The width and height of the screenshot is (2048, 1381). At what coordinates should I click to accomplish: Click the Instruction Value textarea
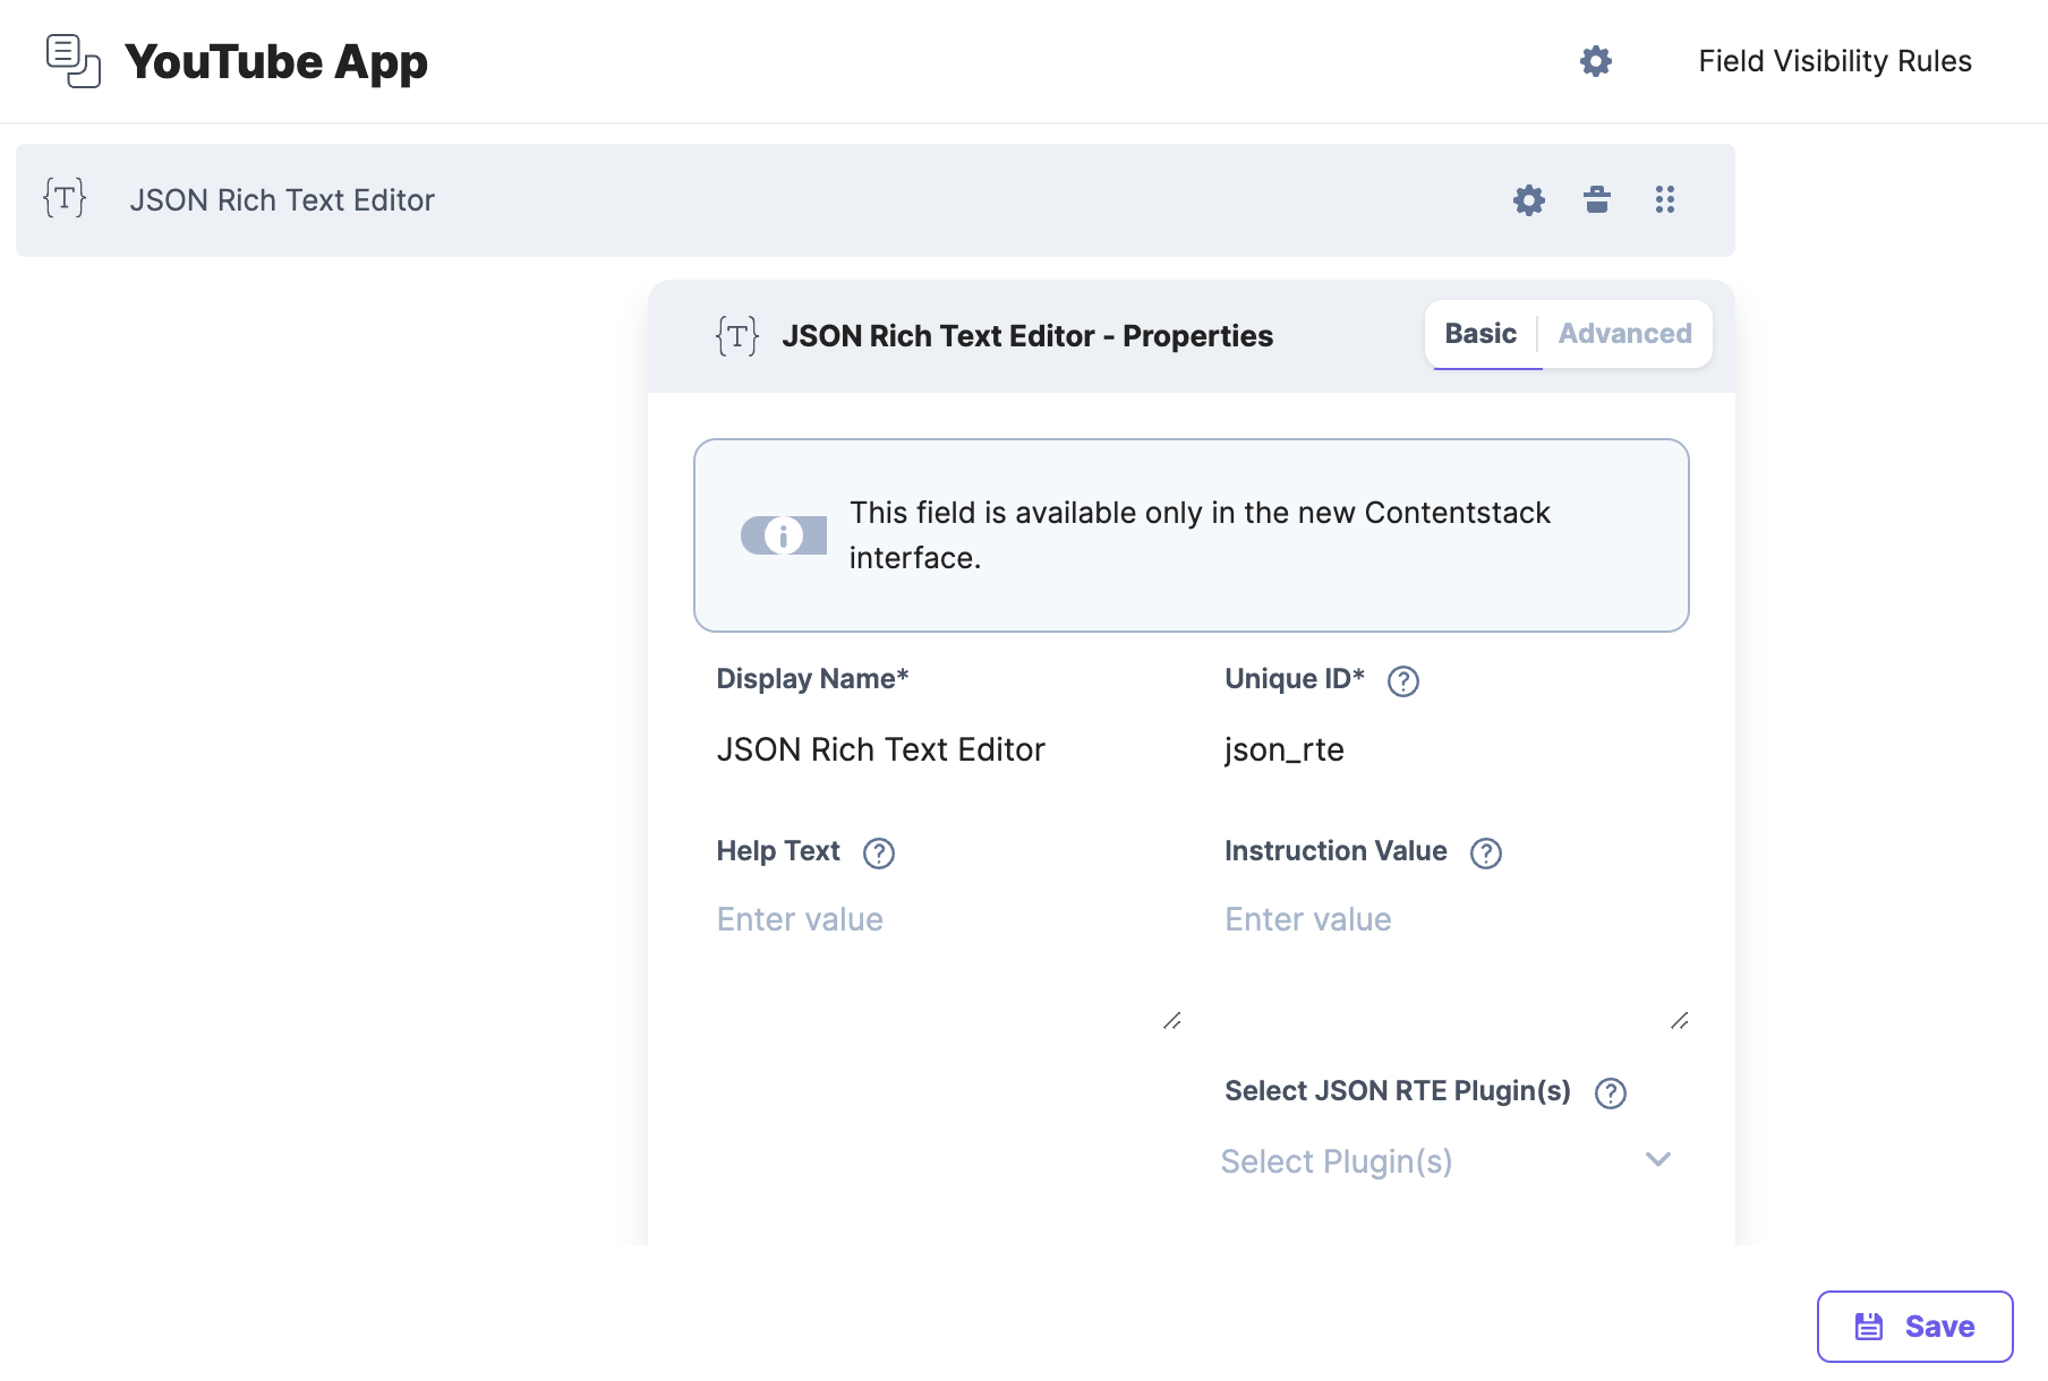coord(1455,961)
